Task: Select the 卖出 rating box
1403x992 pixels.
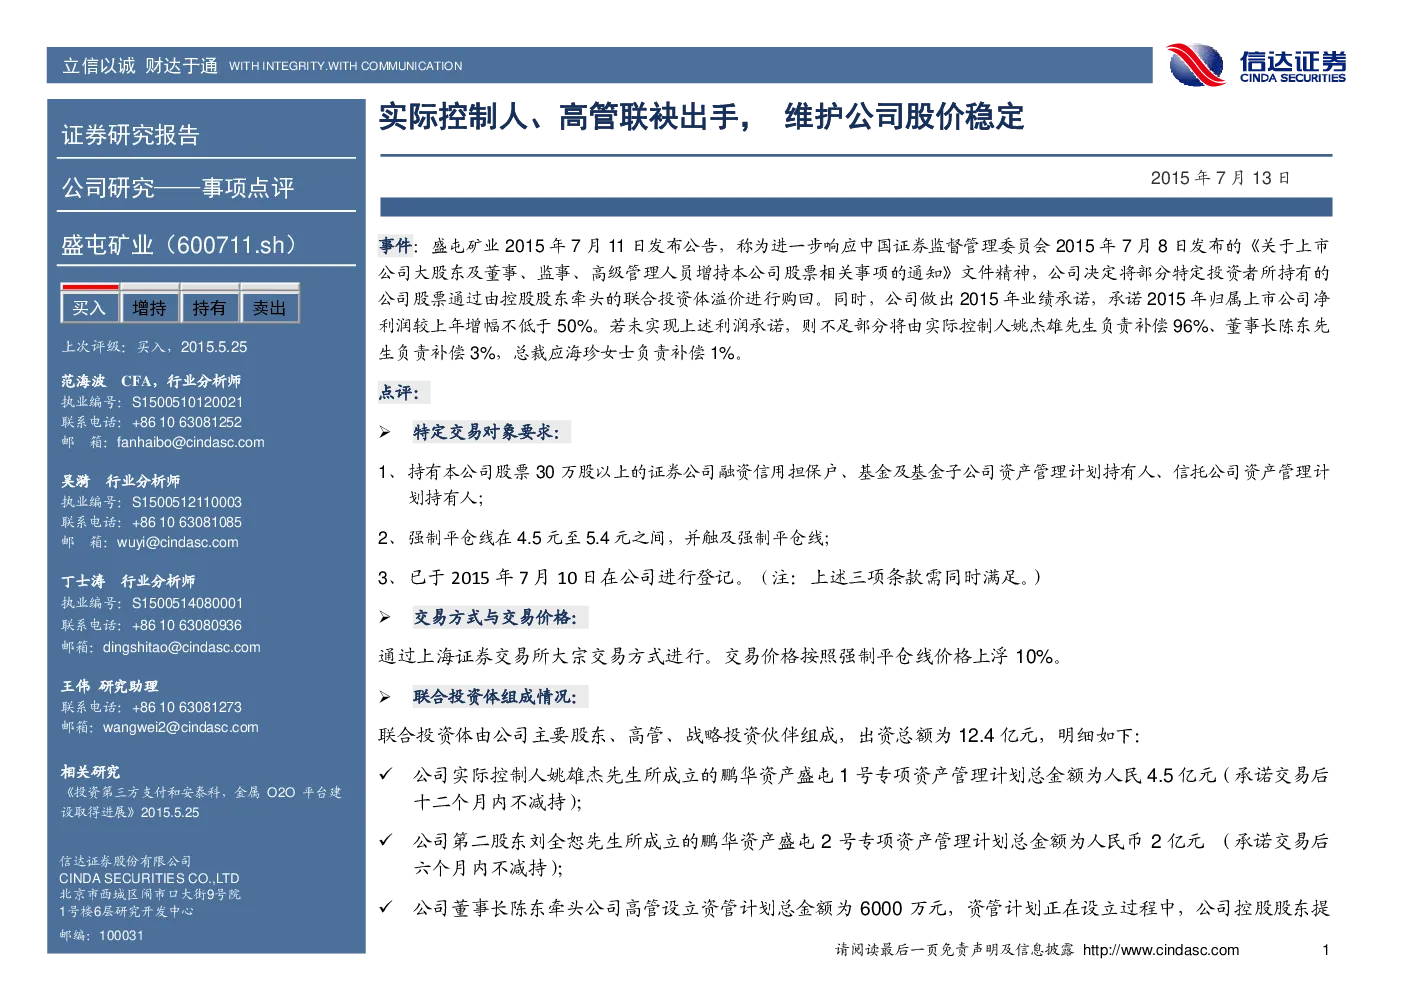Action: coord(269,308)
